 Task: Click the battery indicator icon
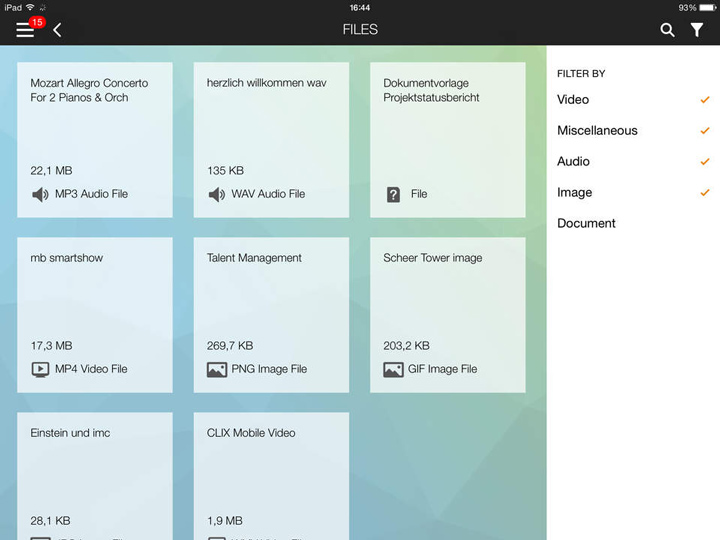pos(707,8)
